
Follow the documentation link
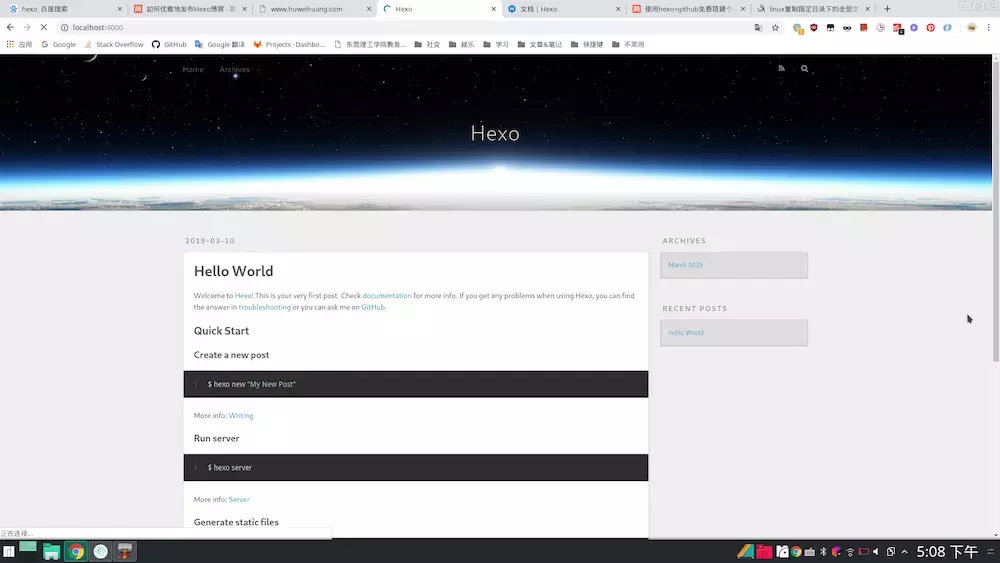point(387,296)
